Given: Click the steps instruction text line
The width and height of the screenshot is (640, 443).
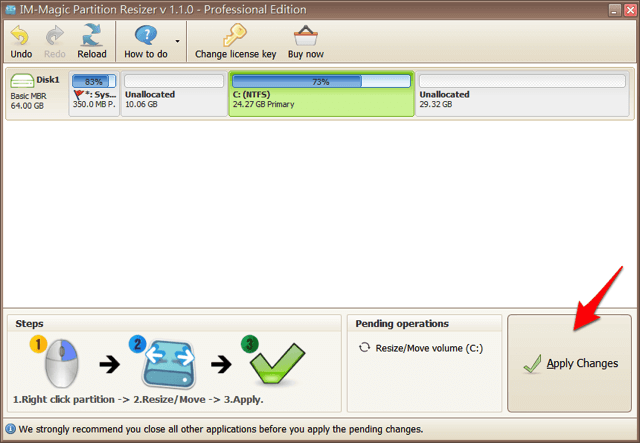Looking at the screenshot, I should 138,399.
